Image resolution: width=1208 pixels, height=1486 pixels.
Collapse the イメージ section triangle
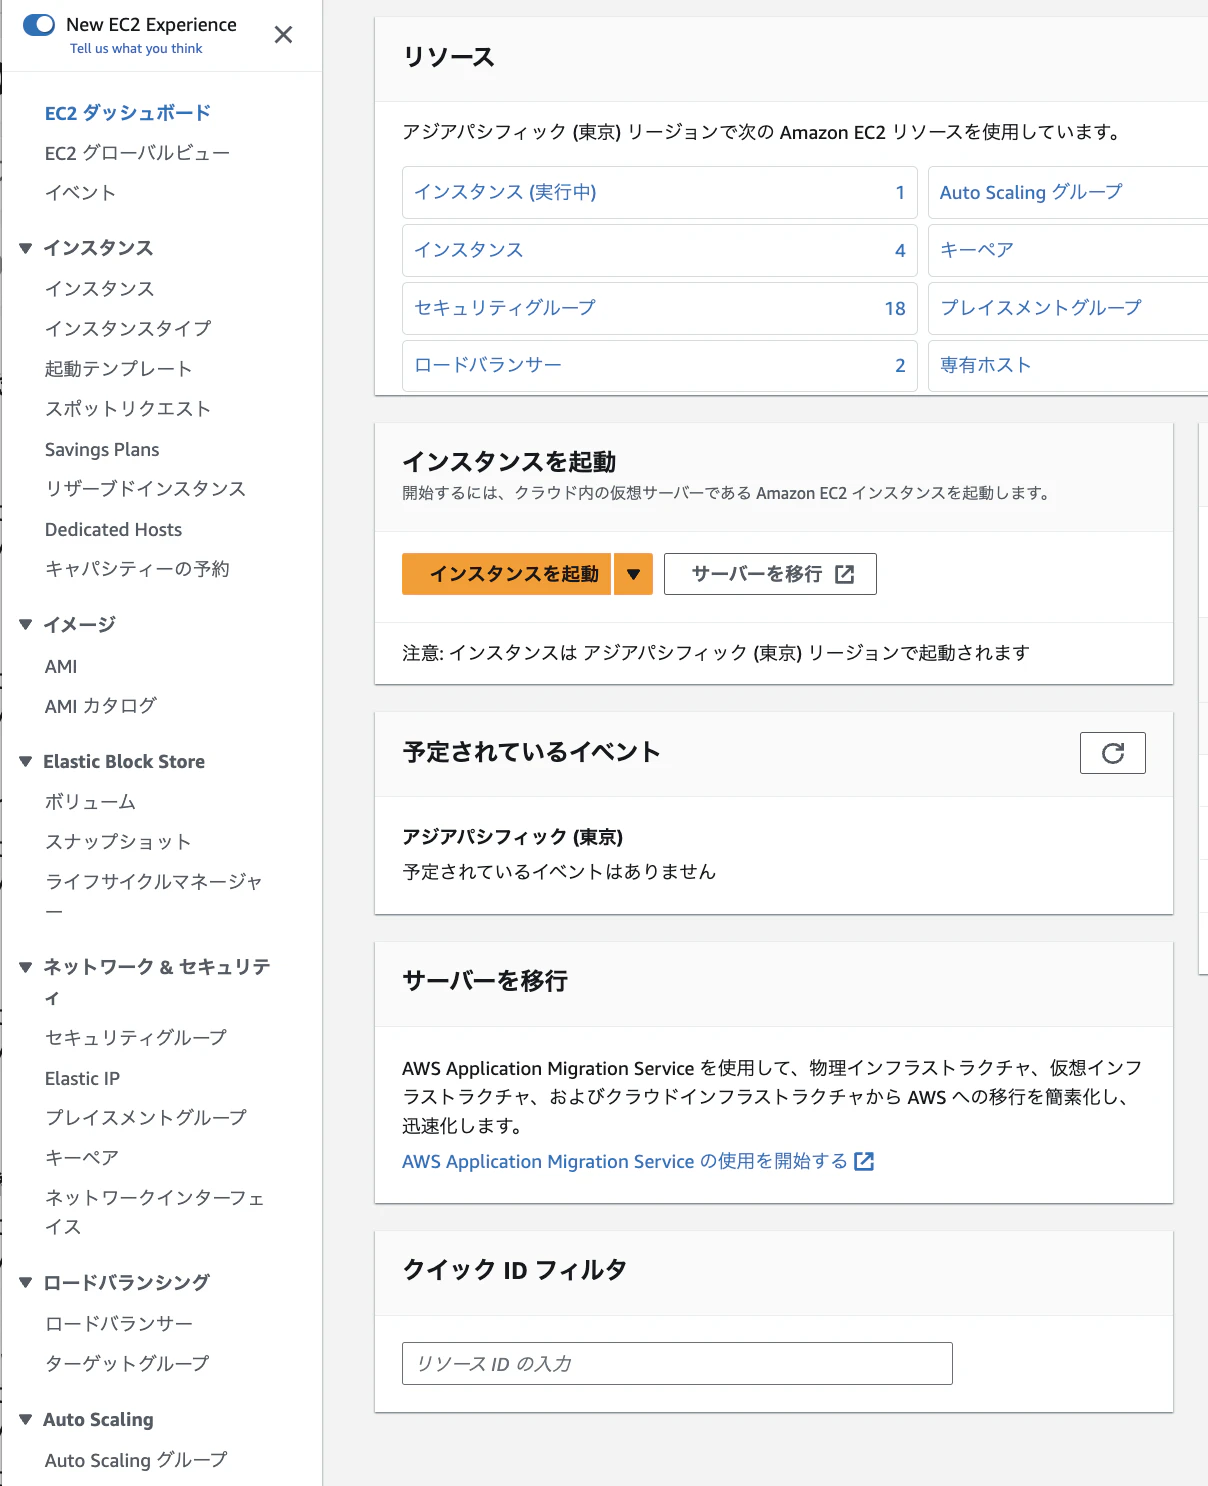[26, 625]
